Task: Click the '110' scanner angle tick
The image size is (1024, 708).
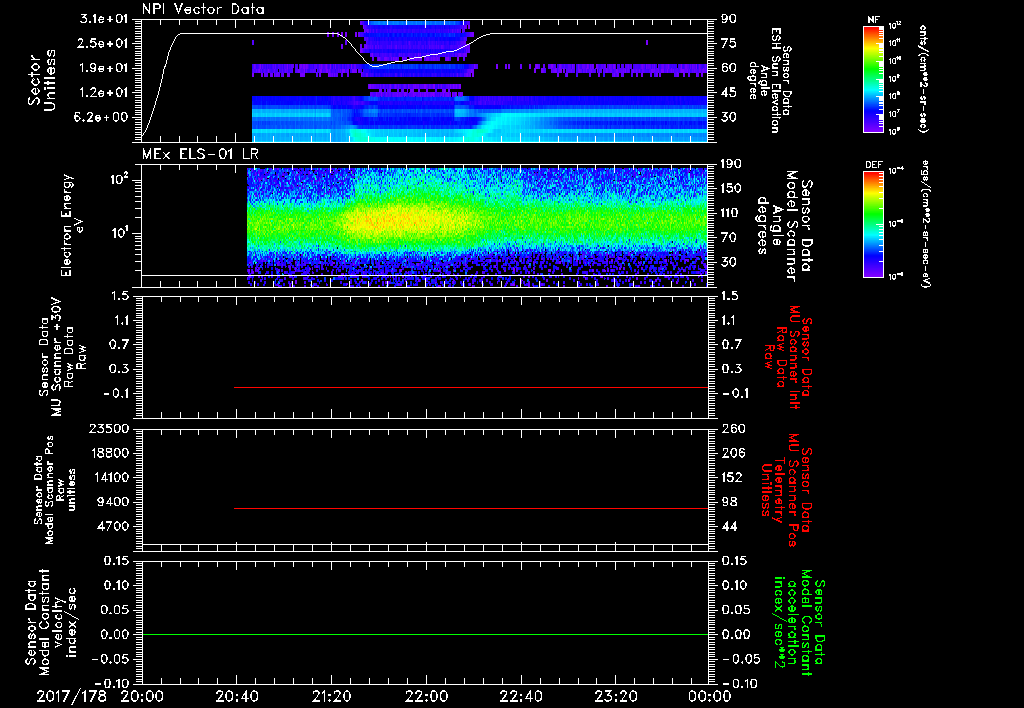Action: tap(731, 213)
